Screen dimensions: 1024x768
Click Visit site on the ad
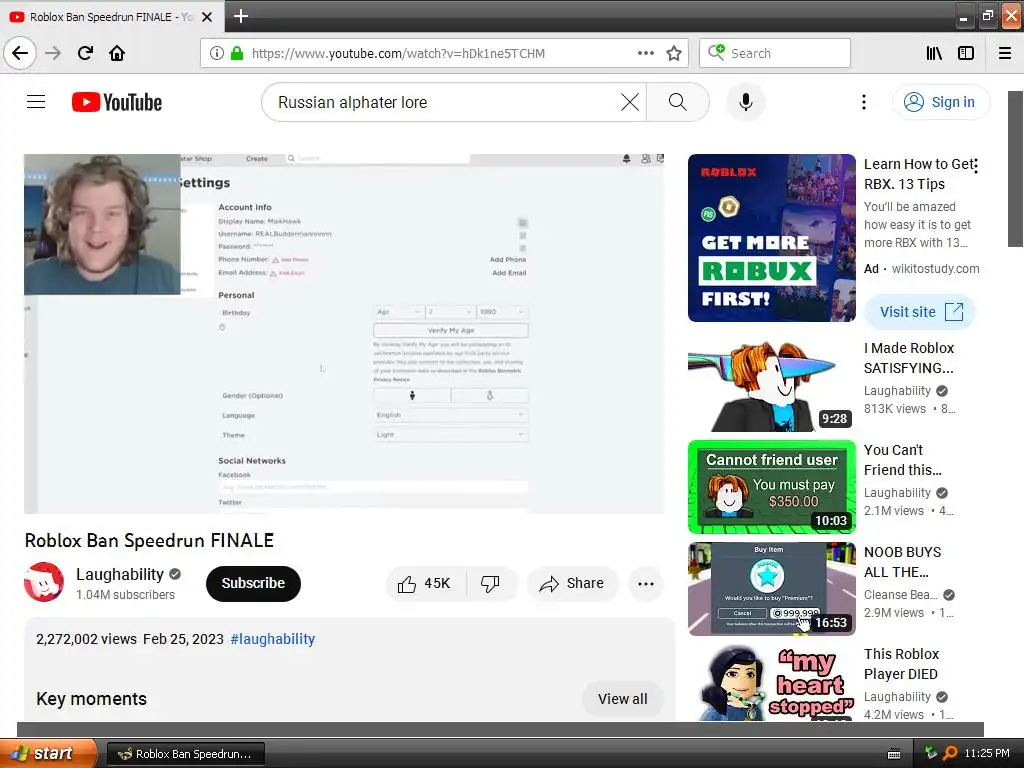[x=920, y=312]
